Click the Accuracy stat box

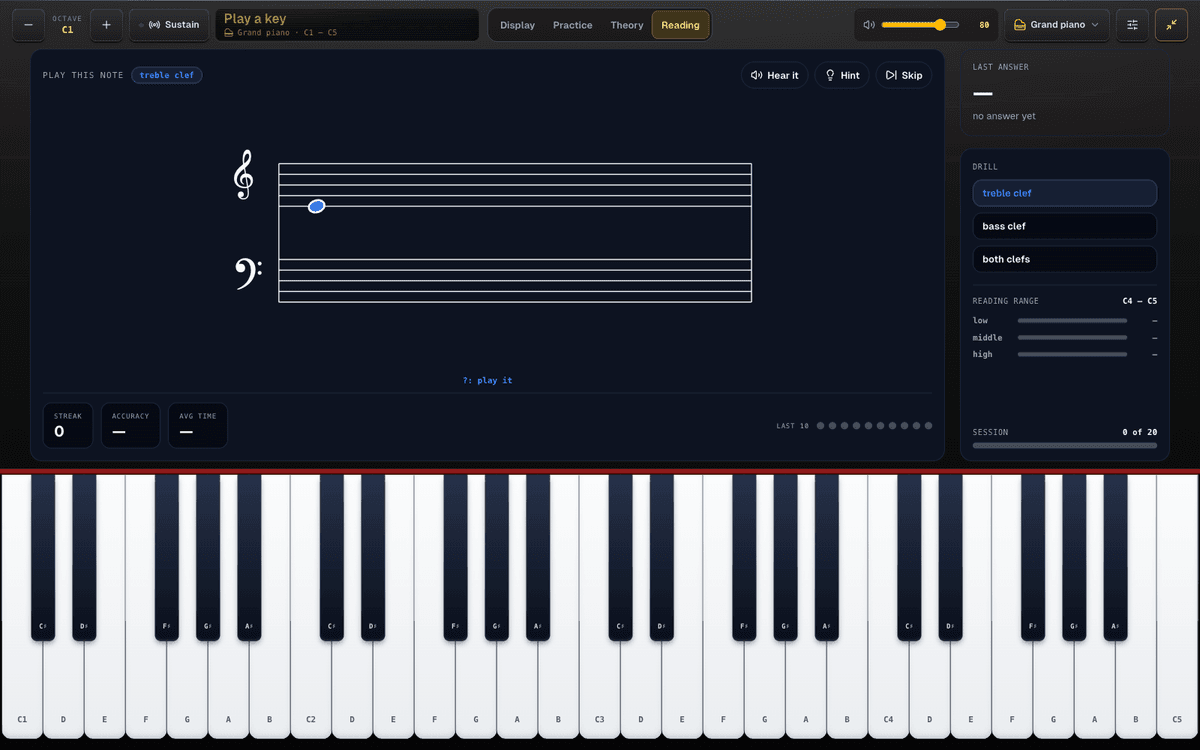click(x=130, y=425)
